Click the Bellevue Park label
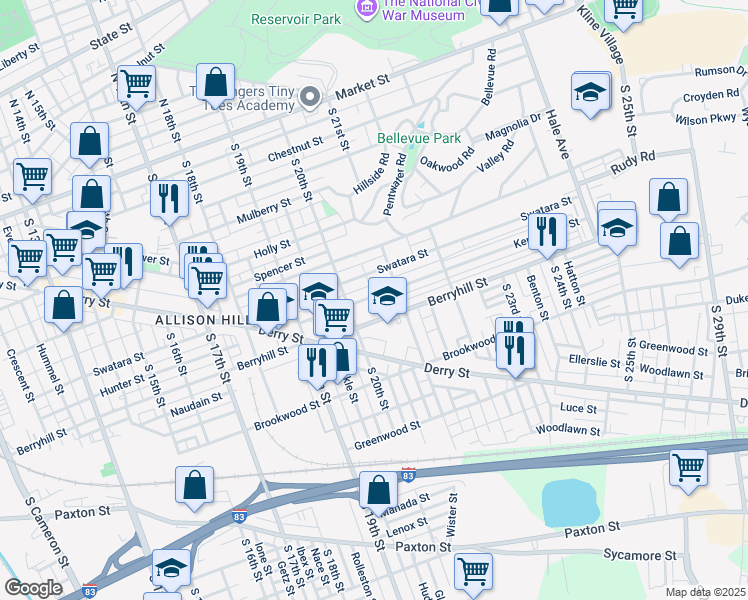 (419, 138)
